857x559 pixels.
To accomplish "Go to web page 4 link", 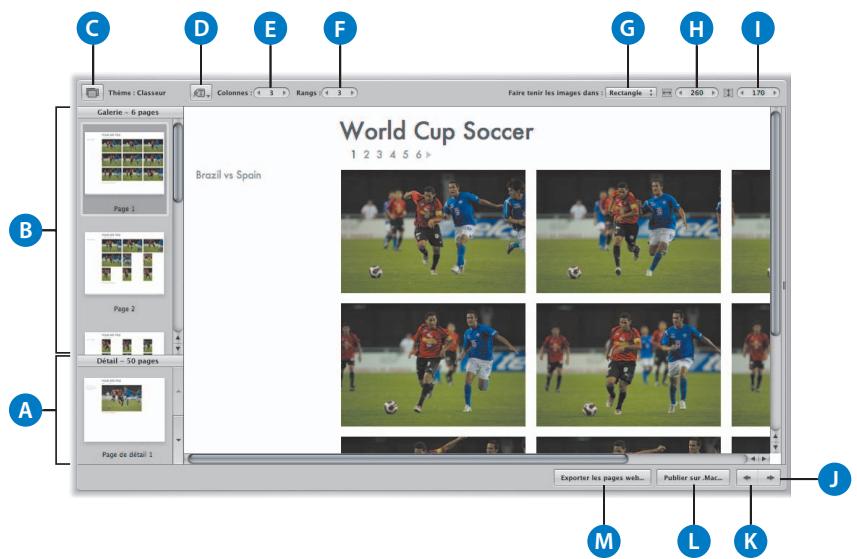I will point(392,155).
